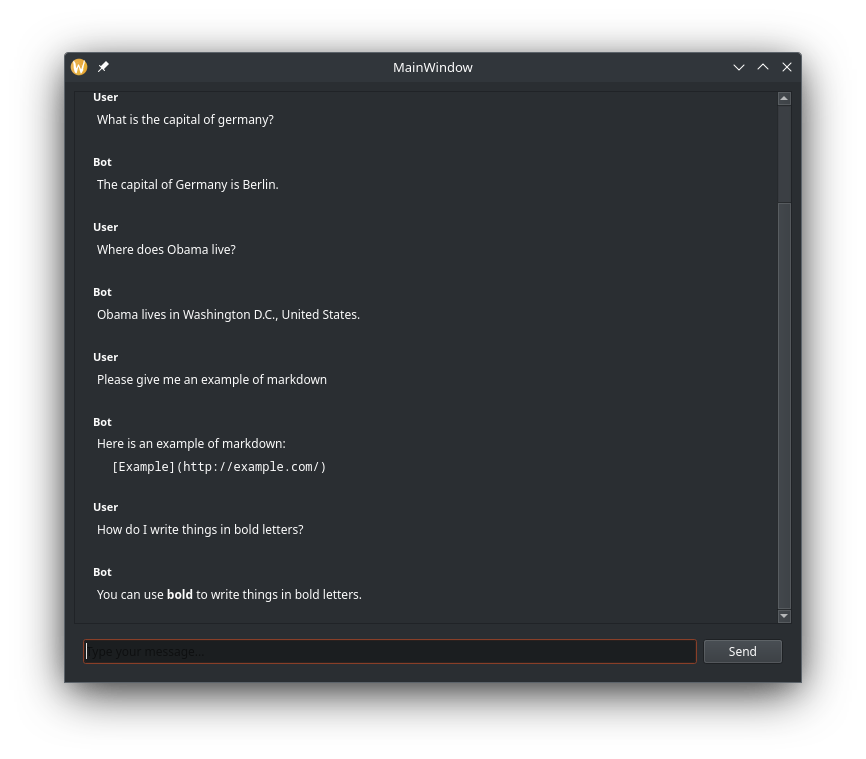Select the MainWindow title text
This screenshot has width=866, height=759.
[x=432, y=67]
